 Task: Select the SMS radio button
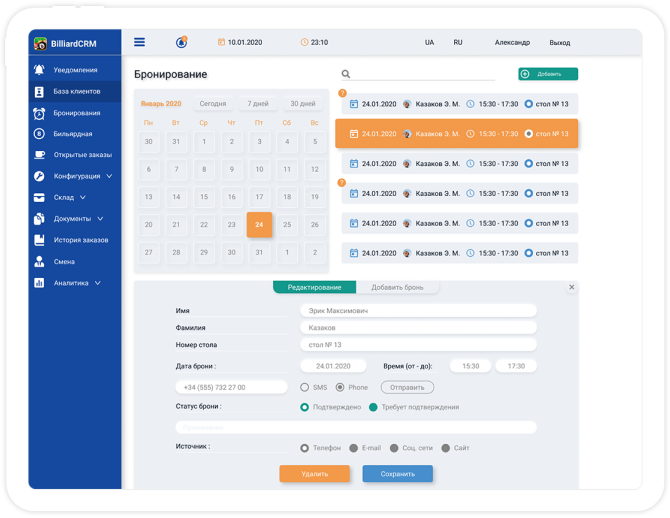pyautogui.click(x=305, y=387)
